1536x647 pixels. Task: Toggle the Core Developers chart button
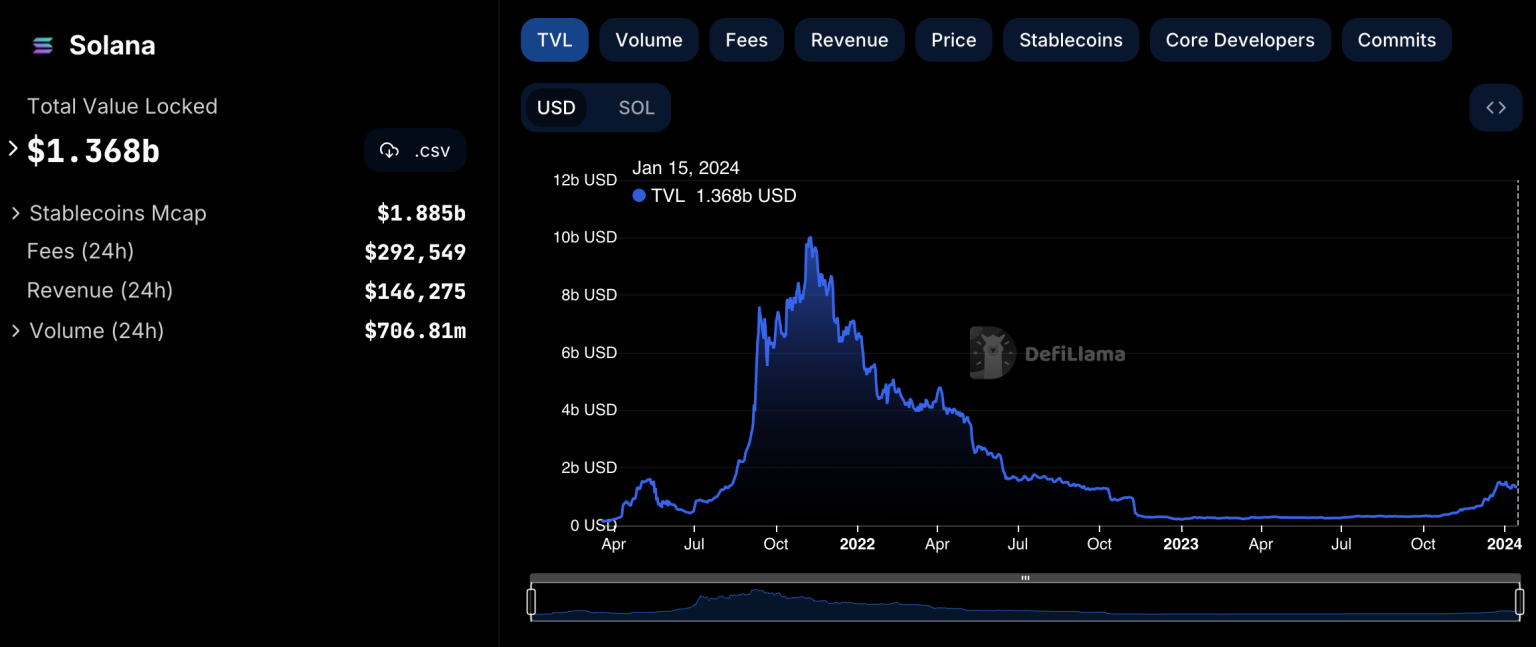click(x=1240, y=40)
